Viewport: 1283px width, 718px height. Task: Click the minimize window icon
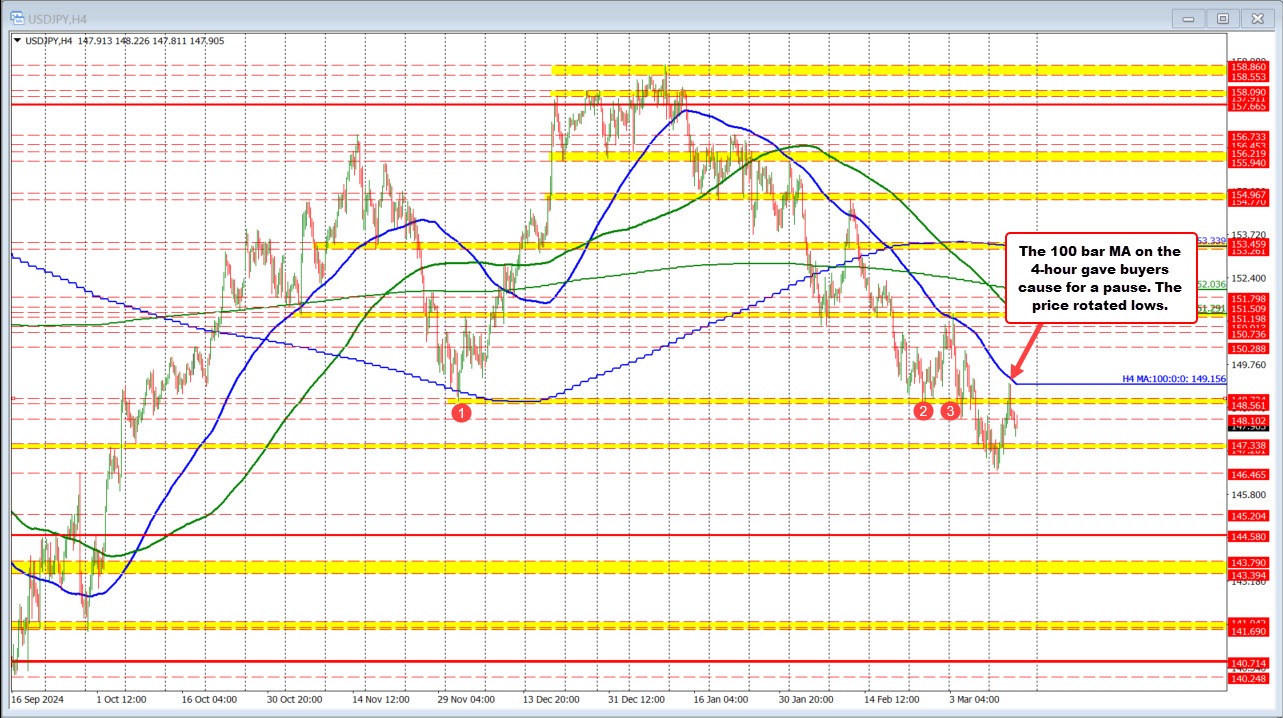(1188, 17)
